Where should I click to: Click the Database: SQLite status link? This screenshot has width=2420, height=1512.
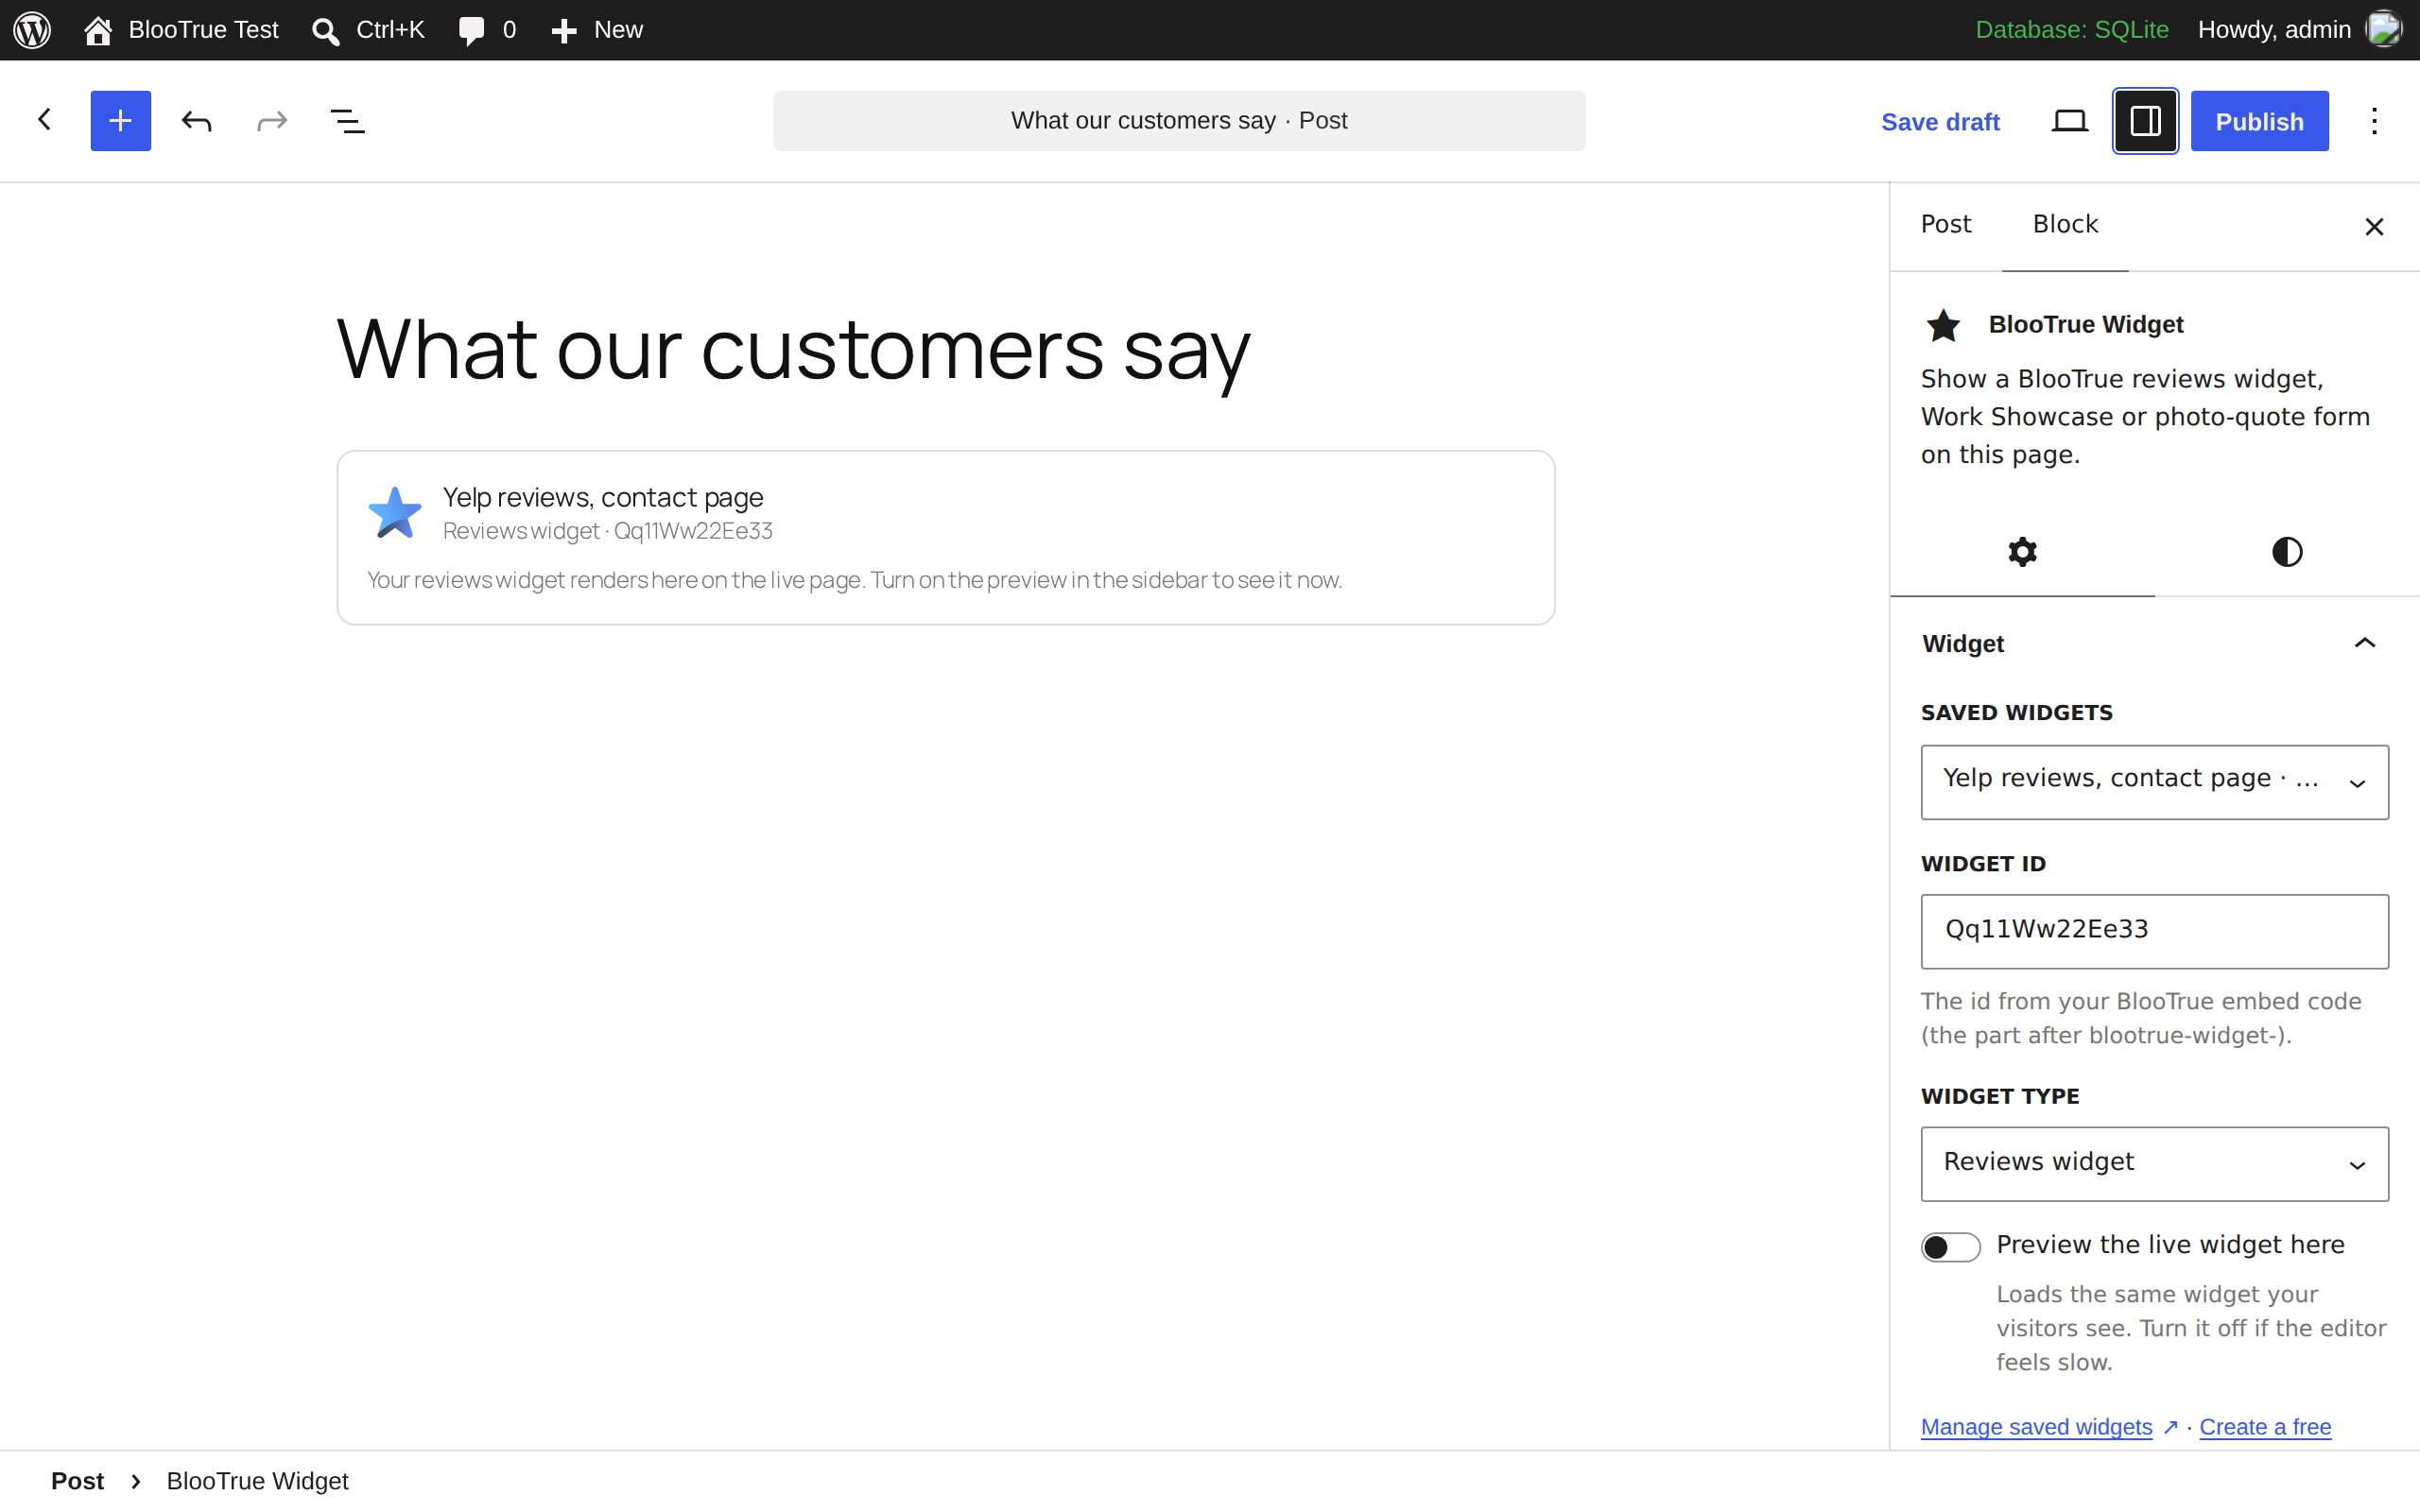pyautogui.click(x=2071, y=30)
